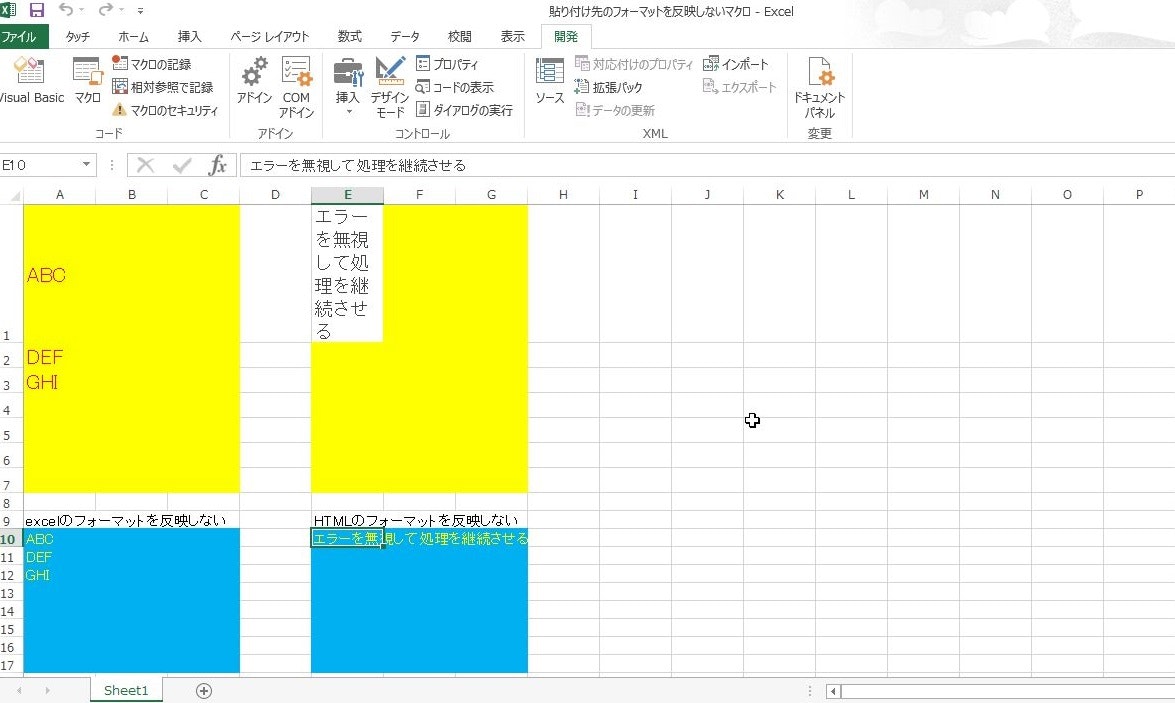Switch to the Data (データ) tab
This screenshot has width=1175, height=703.
coord(405,36)
